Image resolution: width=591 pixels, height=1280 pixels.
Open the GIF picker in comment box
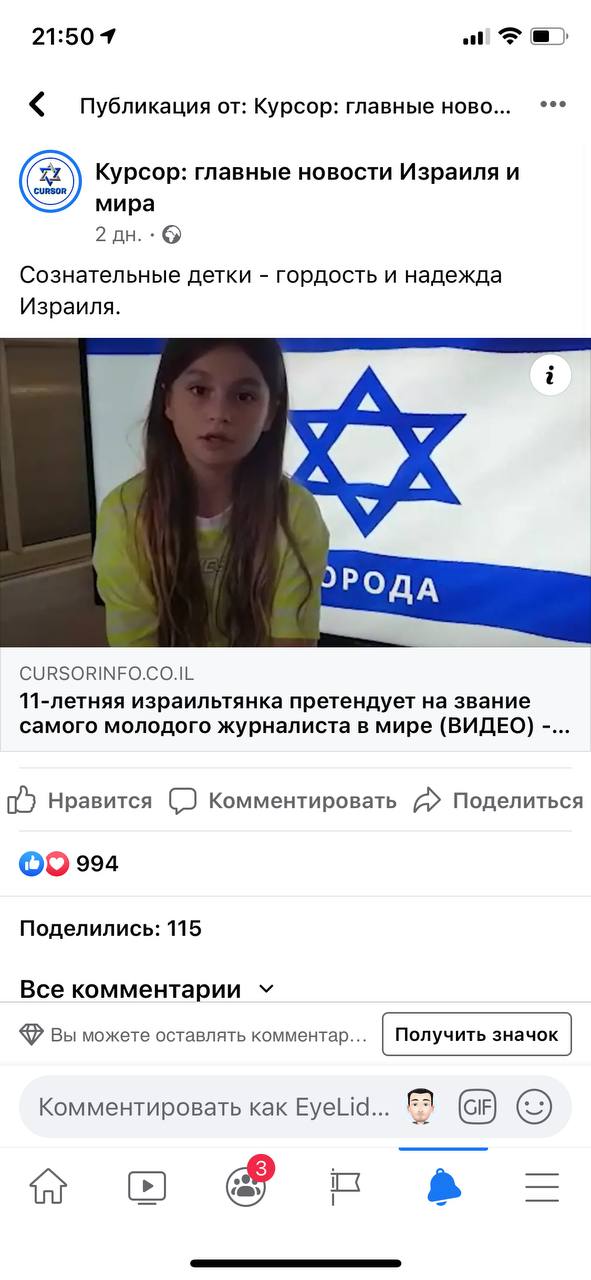477,1107
